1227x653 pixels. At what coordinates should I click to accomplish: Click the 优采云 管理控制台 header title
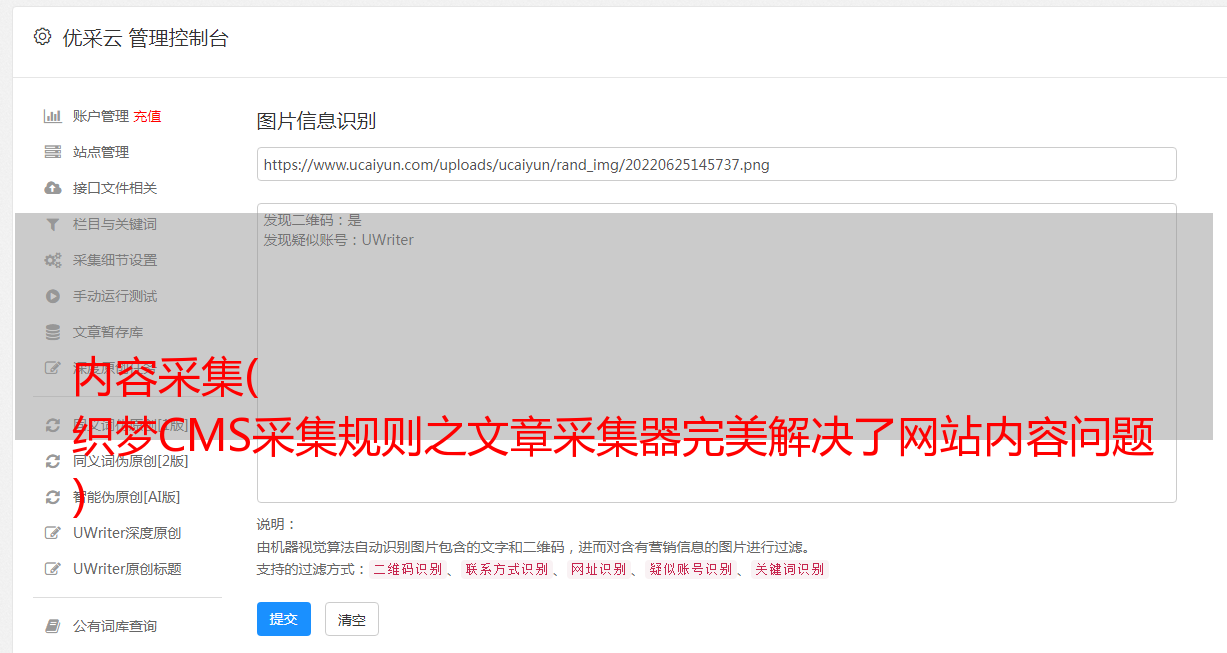[x=146, y=38]
